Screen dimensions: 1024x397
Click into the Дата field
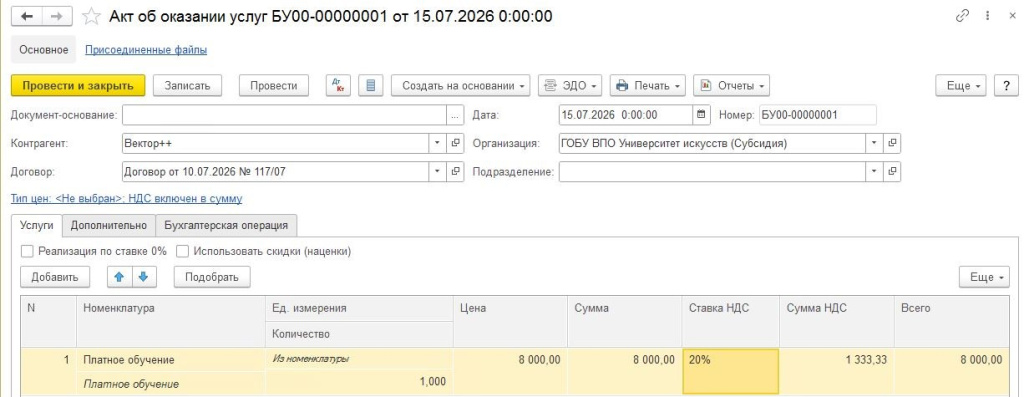coord(625,115)
